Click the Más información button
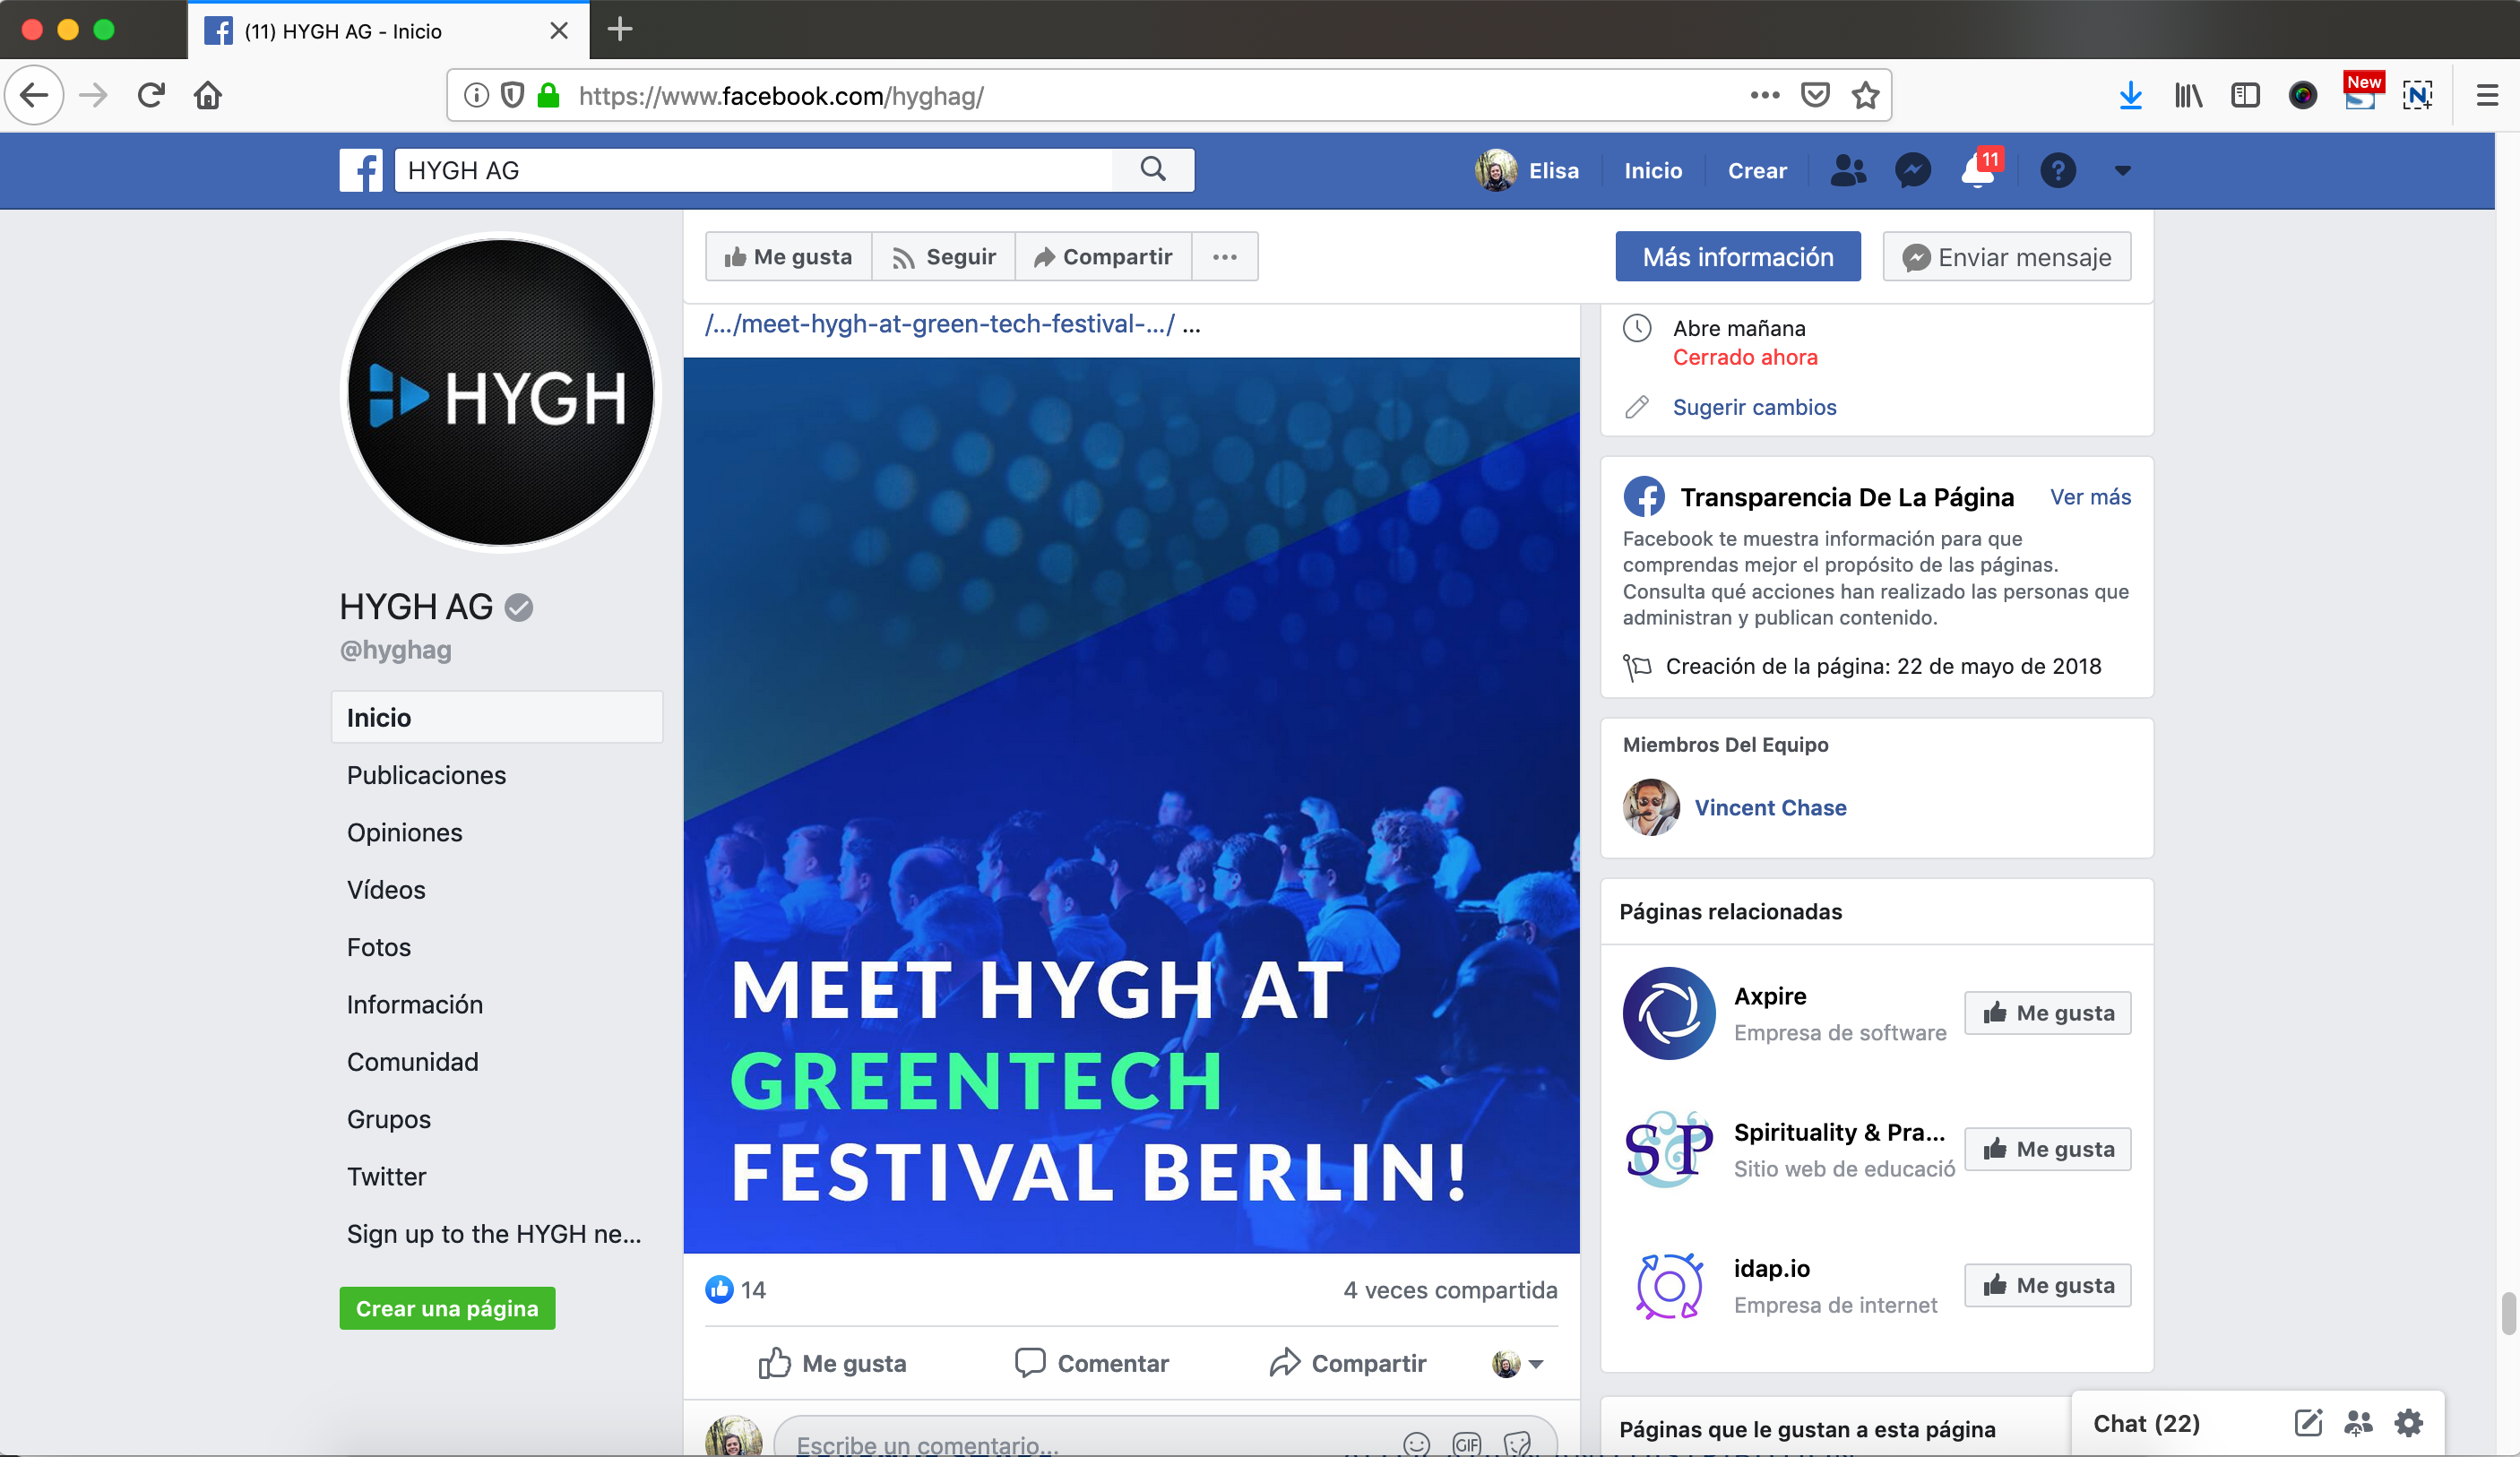The height and width of the screenshot is (1457, 2520). (1738, 257)
